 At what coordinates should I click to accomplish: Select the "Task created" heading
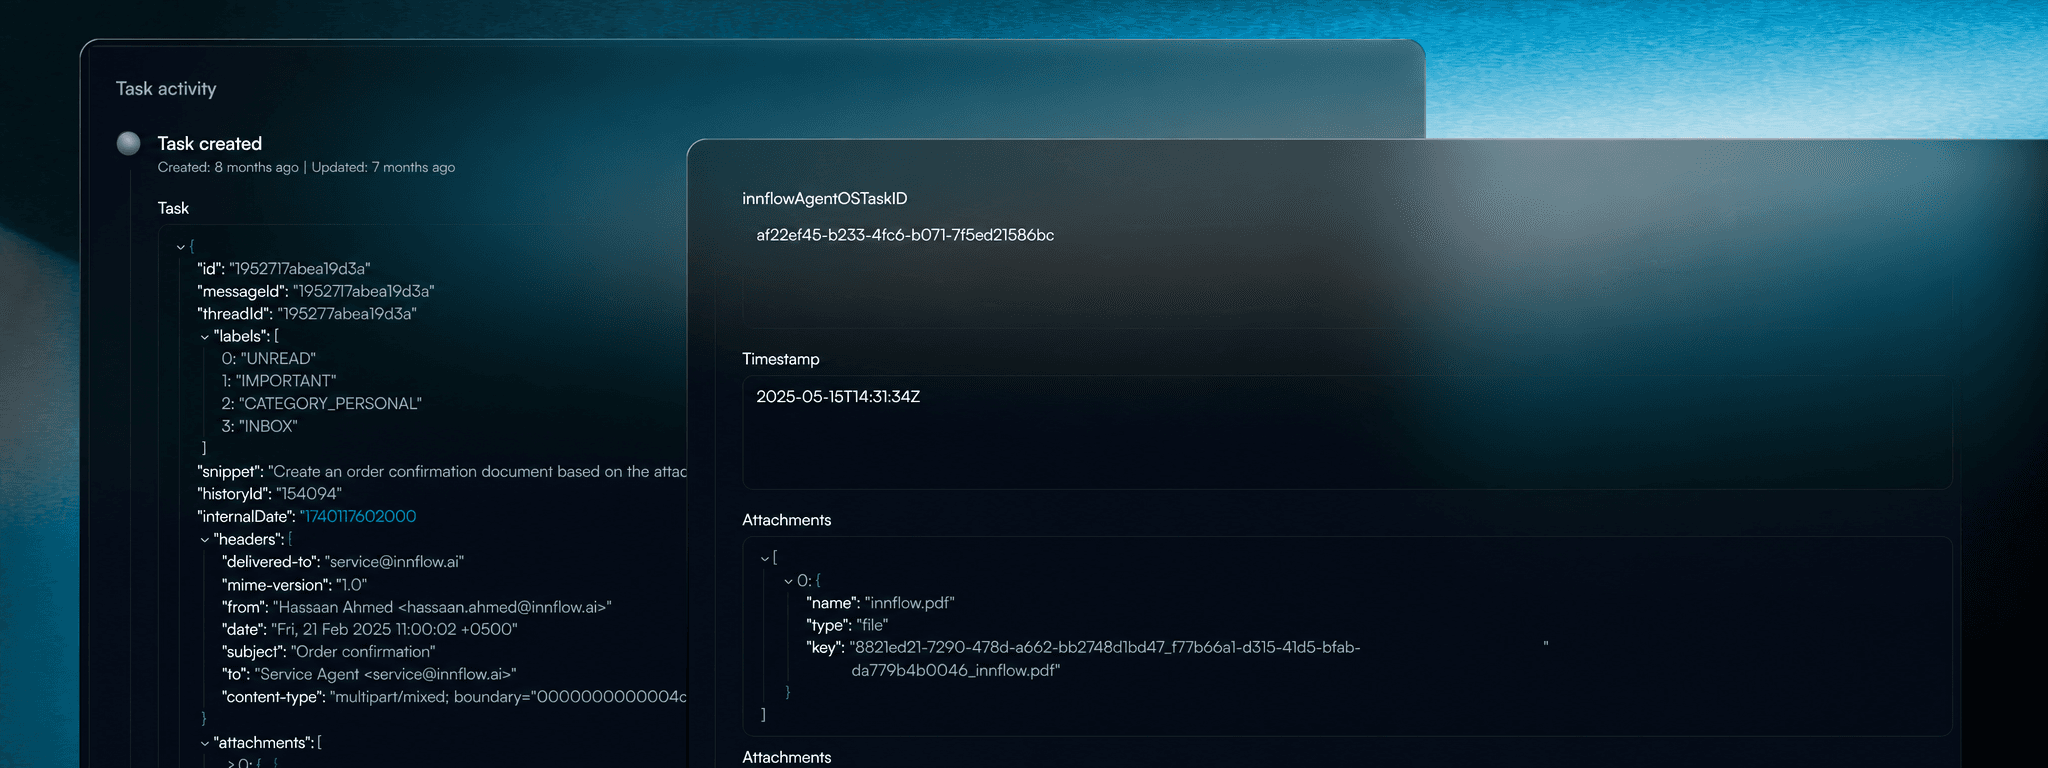(210, 144)
